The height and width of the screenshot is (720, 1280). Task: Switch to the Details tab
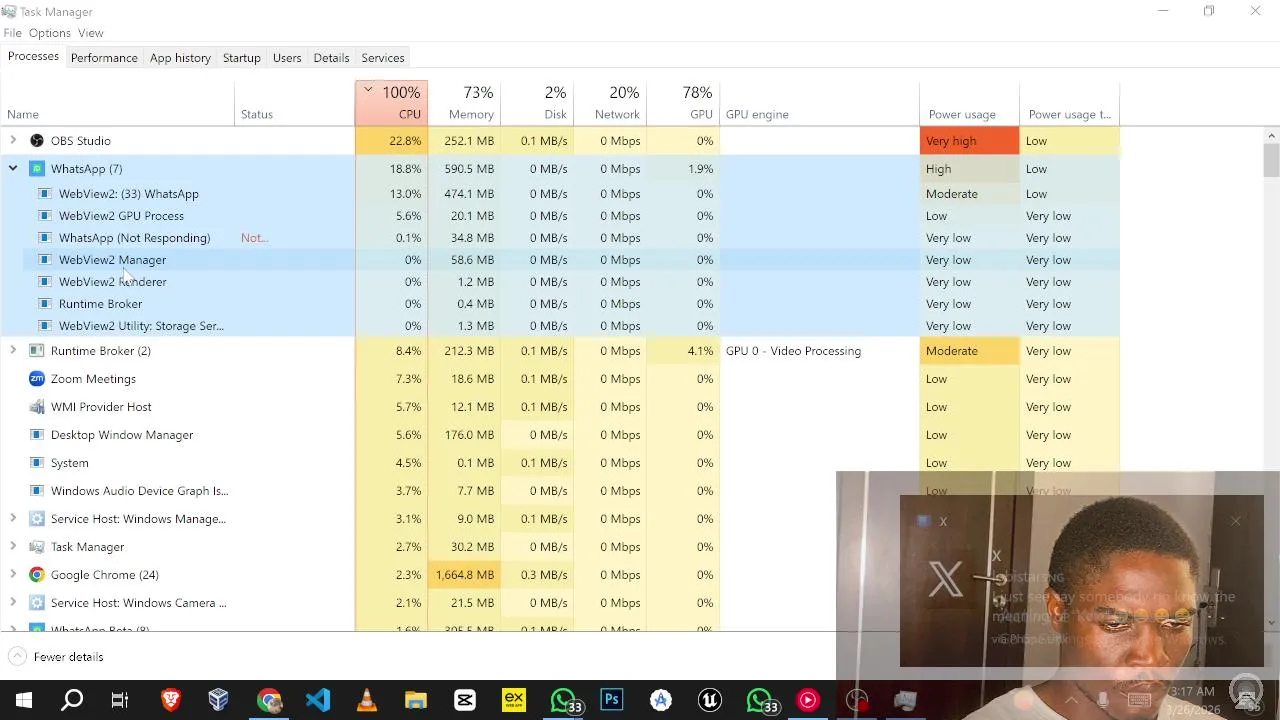tap(331, 58)
